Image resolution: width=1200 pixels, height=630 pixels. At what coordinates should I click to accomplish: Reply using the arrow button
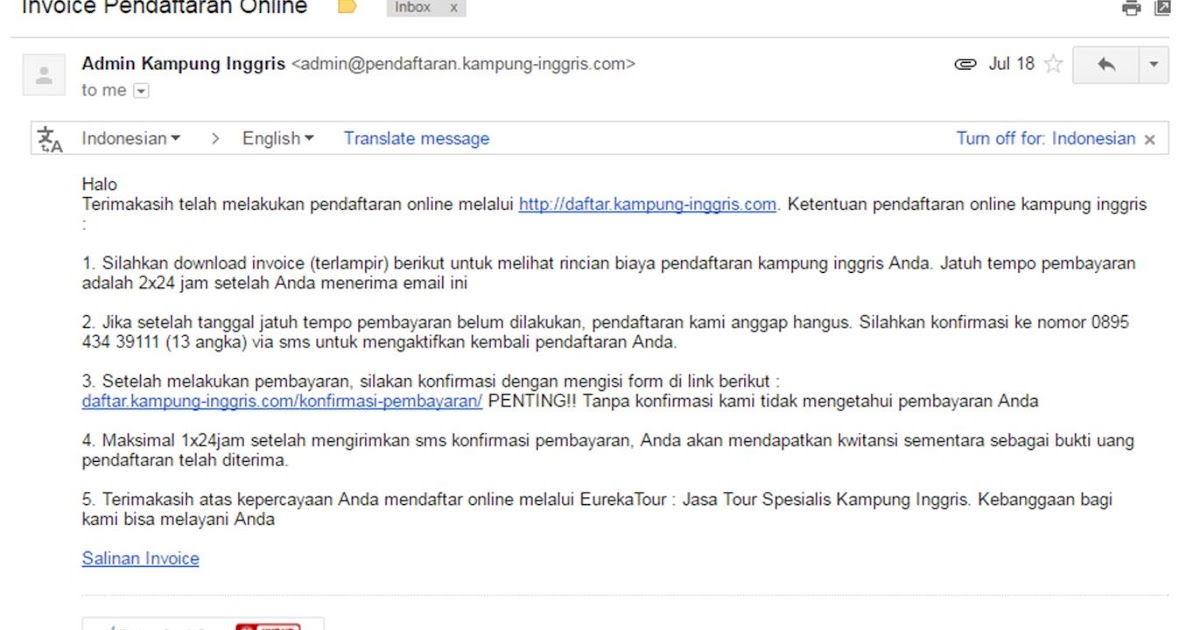(1106, 64)
